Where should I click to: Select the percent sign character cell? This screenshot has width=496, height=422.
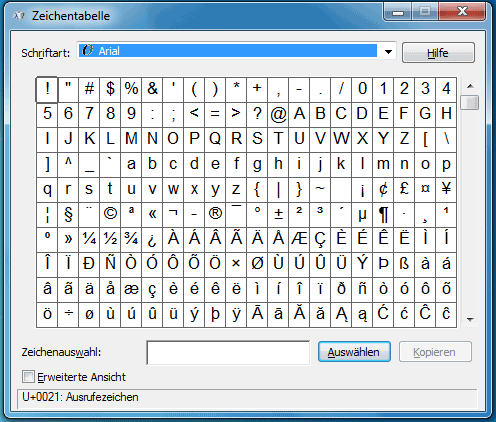131,90
